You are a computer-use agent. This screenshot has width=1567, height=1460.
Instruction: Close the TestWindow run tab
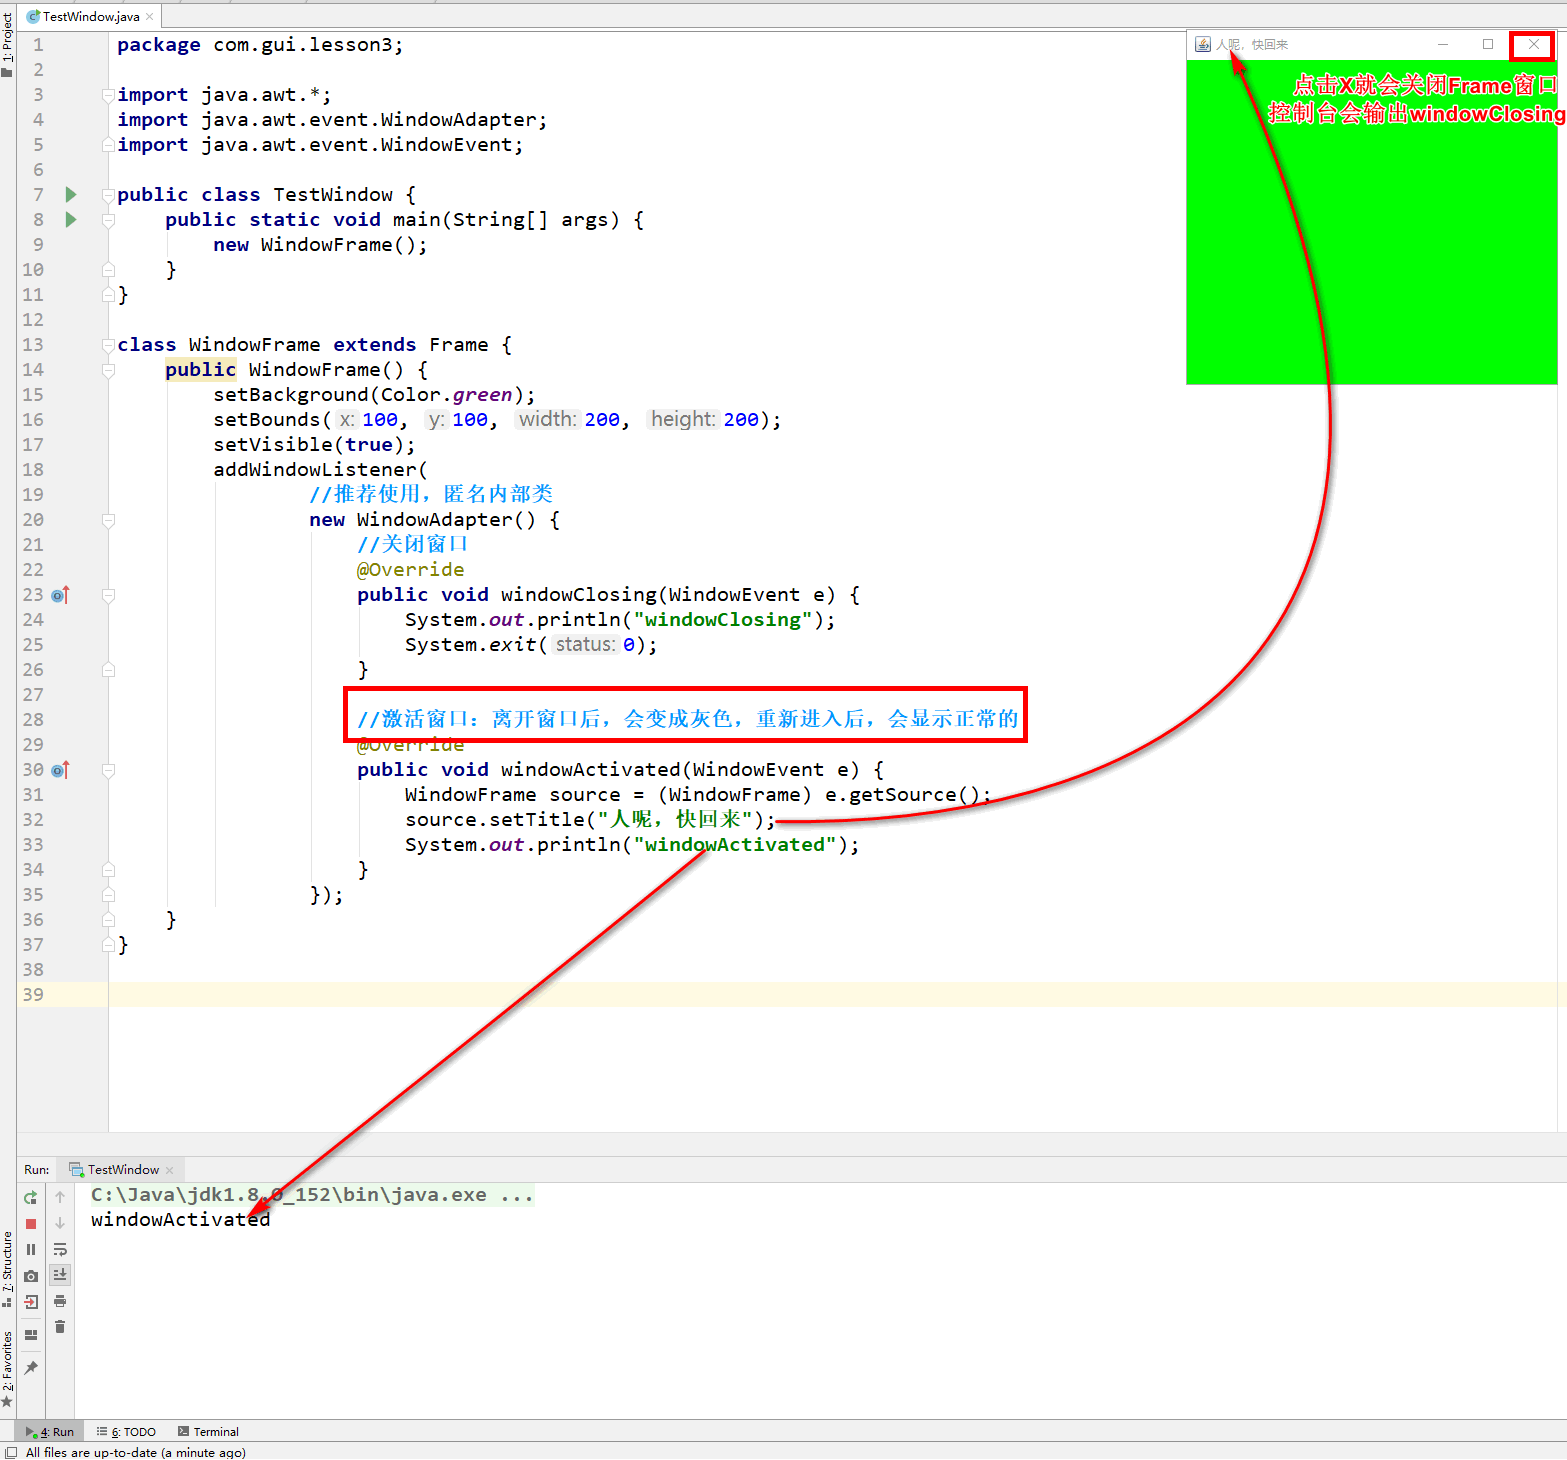coord(169,1170)
